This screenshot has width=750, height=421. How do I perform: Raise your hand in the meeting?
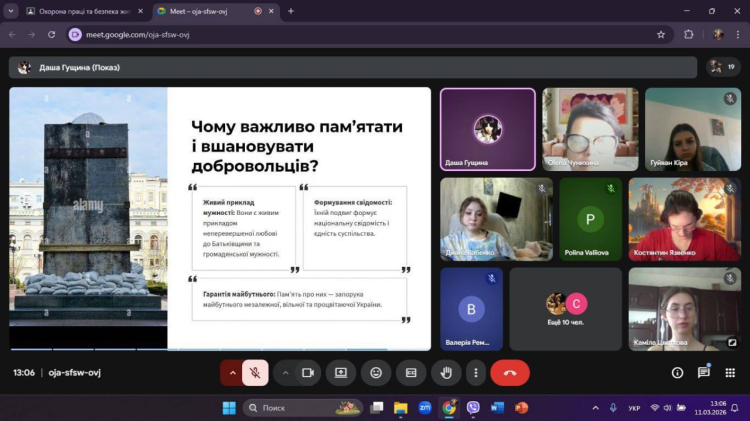(446, 373)
